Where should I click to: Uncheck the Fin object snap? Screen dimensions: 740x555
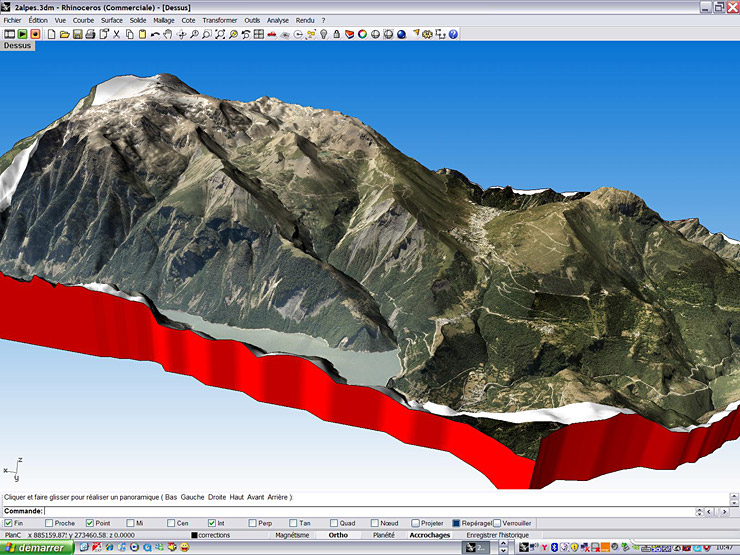click(x=7, y=523)
